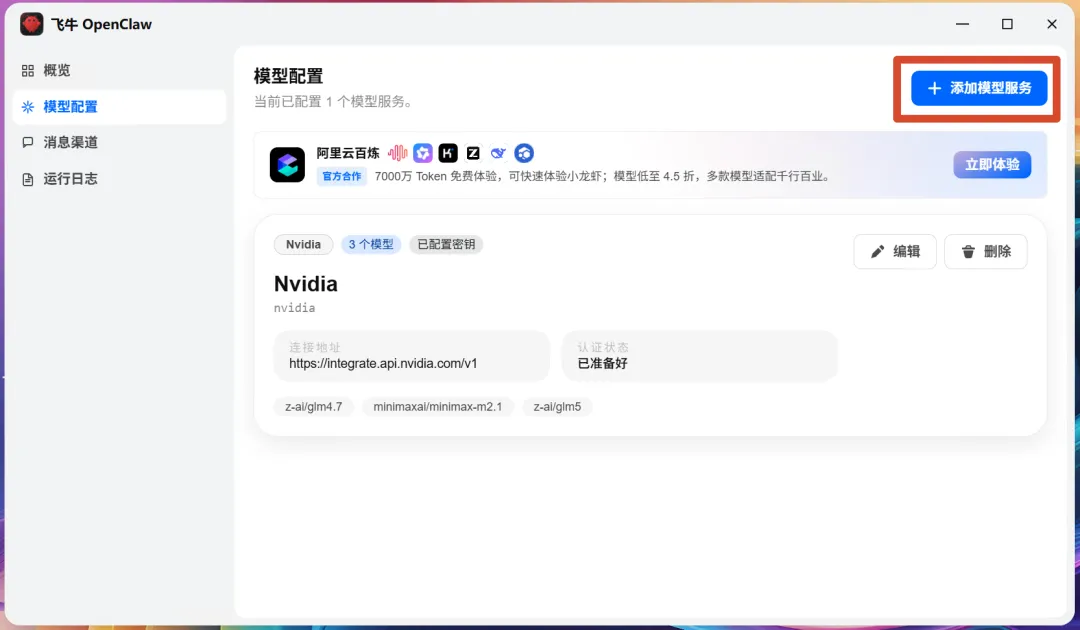Open the 概览 overview page
Screen dimensions: 1080x630
[x=119, y=70]
